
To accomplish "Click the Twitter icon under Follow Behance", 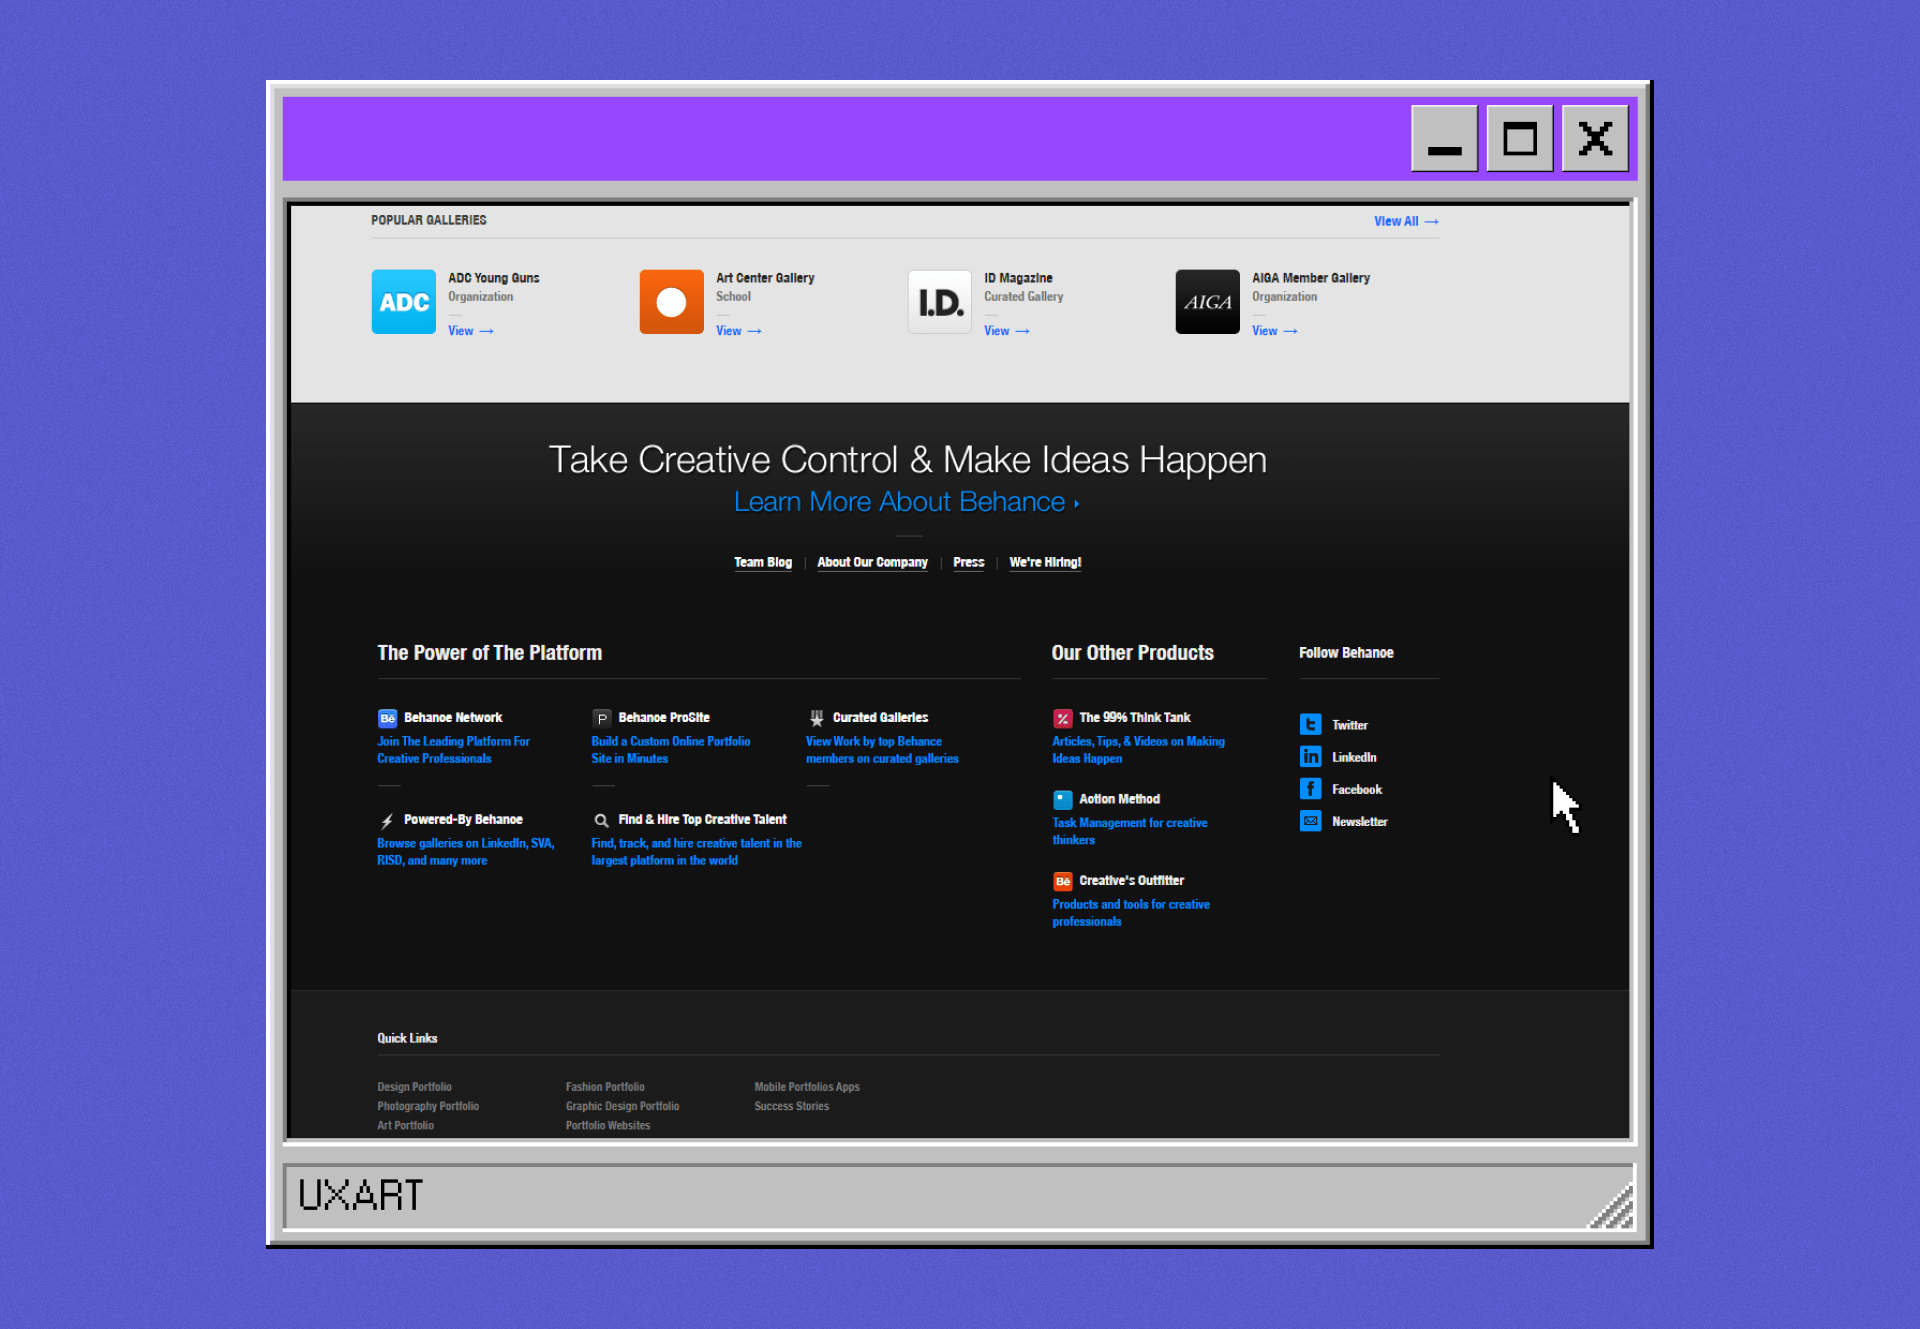I will [1310, 724].
